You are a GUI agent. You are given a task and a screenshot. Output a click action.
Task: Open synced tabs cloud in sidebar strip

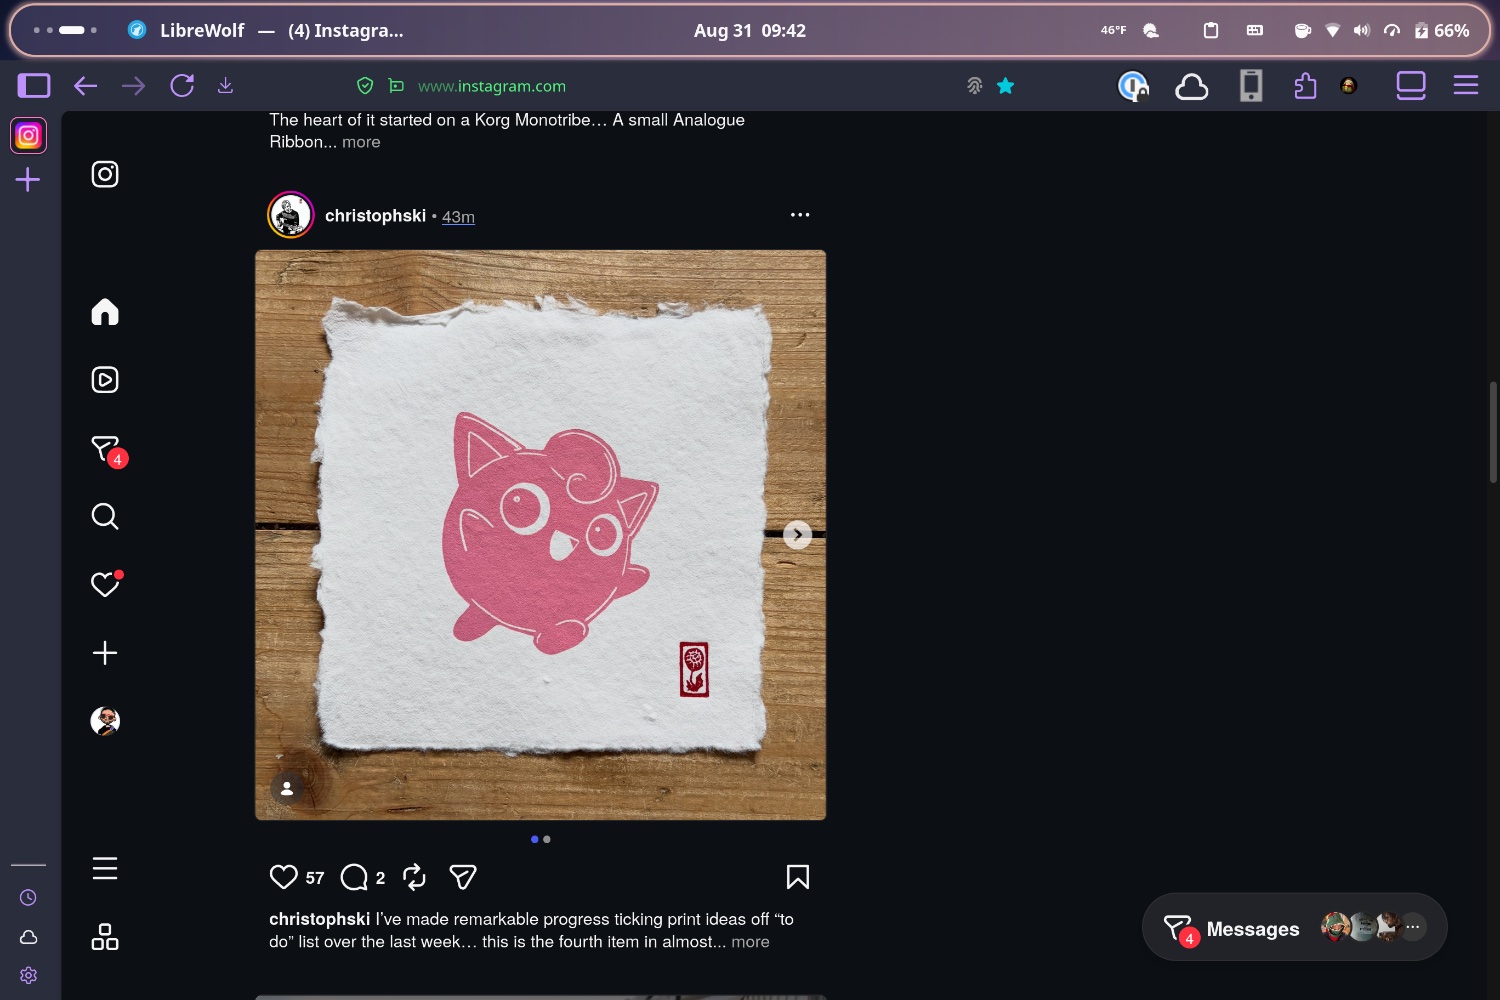click(x=28, y=937)
